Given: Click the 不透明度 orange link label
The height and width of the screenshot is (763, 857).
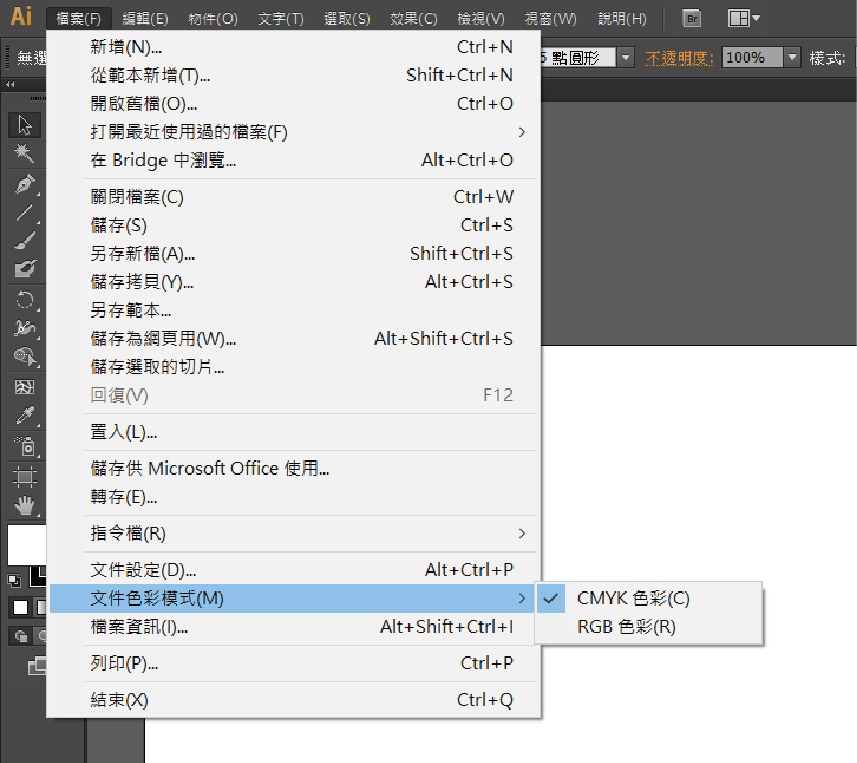Looking at the screenshot, I should [679, 58].
